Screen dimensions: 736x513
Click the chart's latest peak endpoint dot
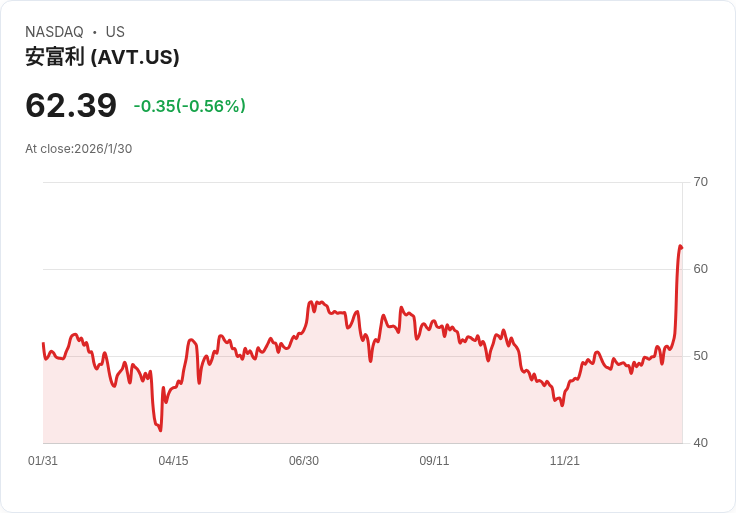681,247
